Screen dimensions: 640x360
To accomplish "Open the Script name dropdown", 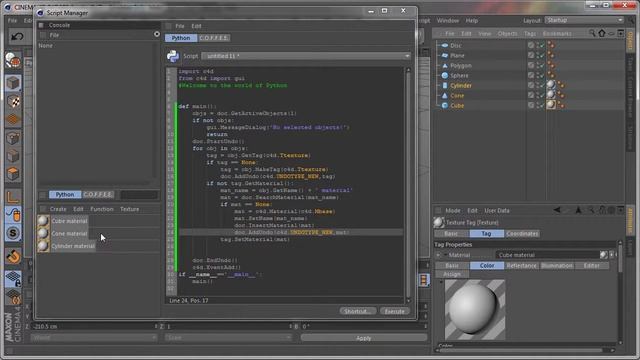I will point(306,56).
